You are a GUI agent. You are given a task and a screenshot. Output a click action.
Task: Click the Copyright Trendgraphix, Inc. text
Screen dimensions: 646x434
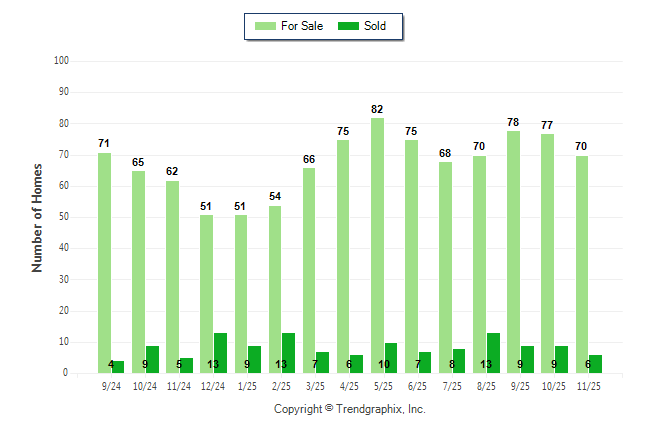click(x=350, y=410)
